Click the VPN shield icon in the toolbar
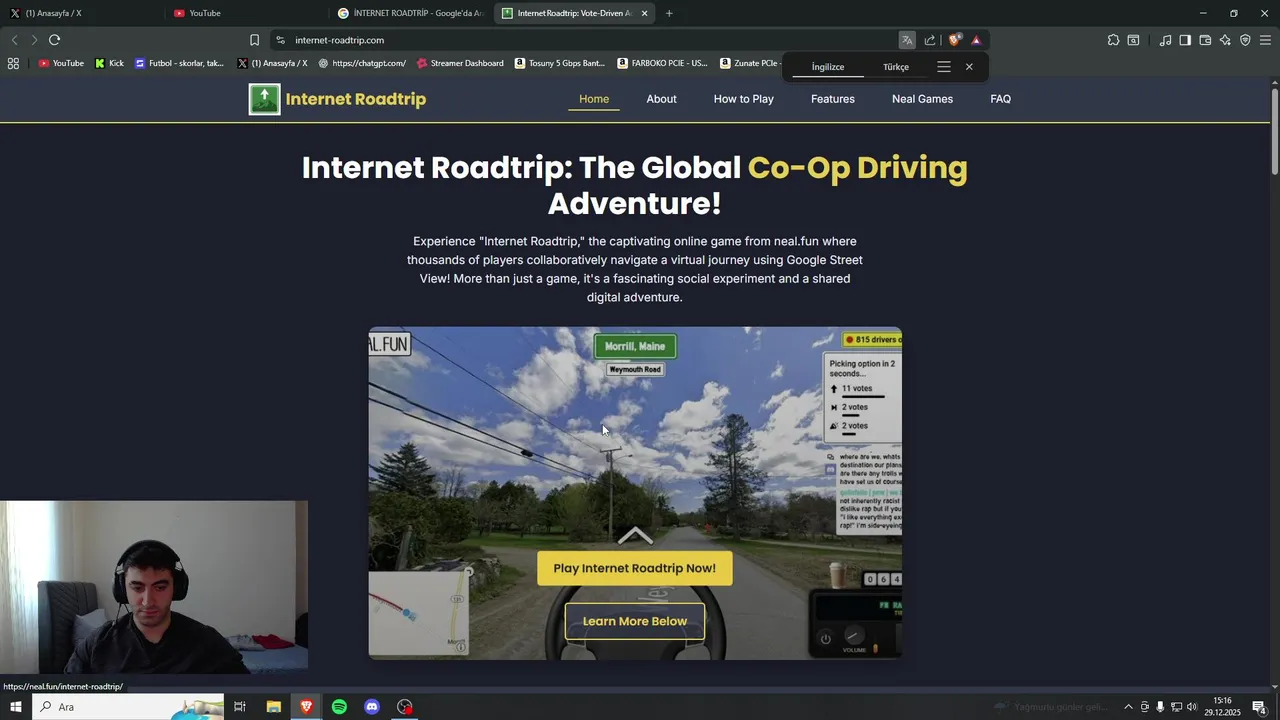This screenshot has height=720, width=1280. pos(1245,40)
